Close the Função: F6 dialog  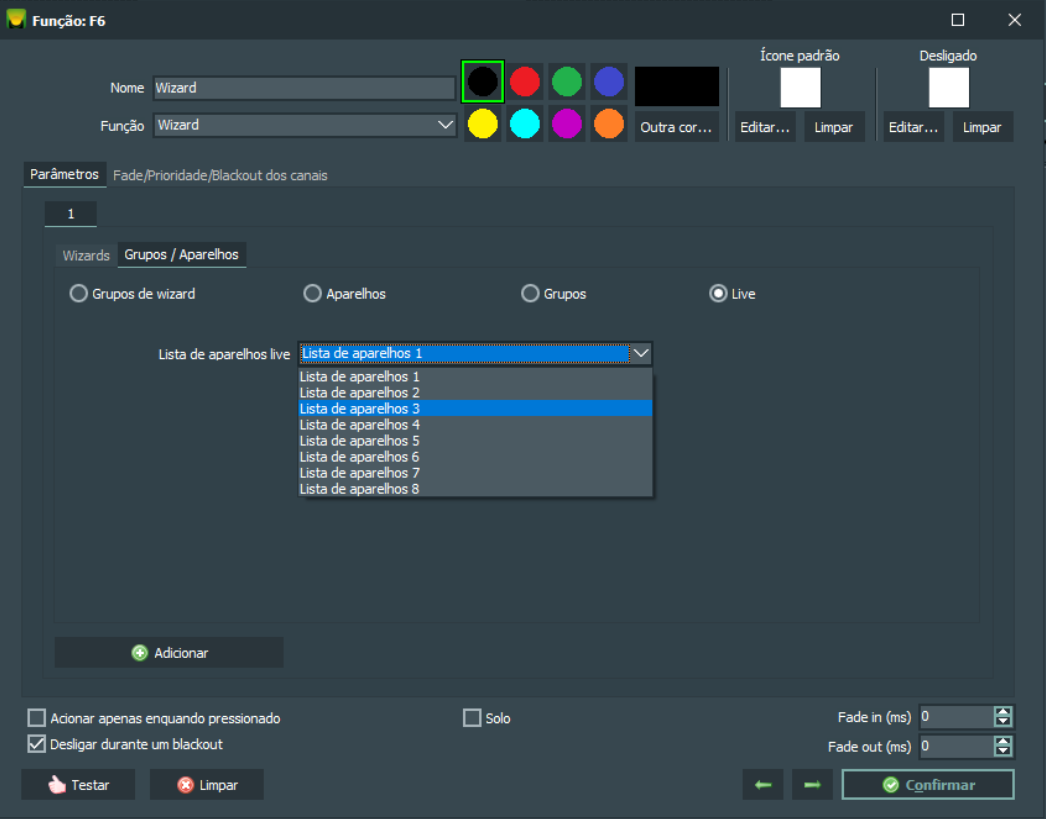pos(1014,20)
